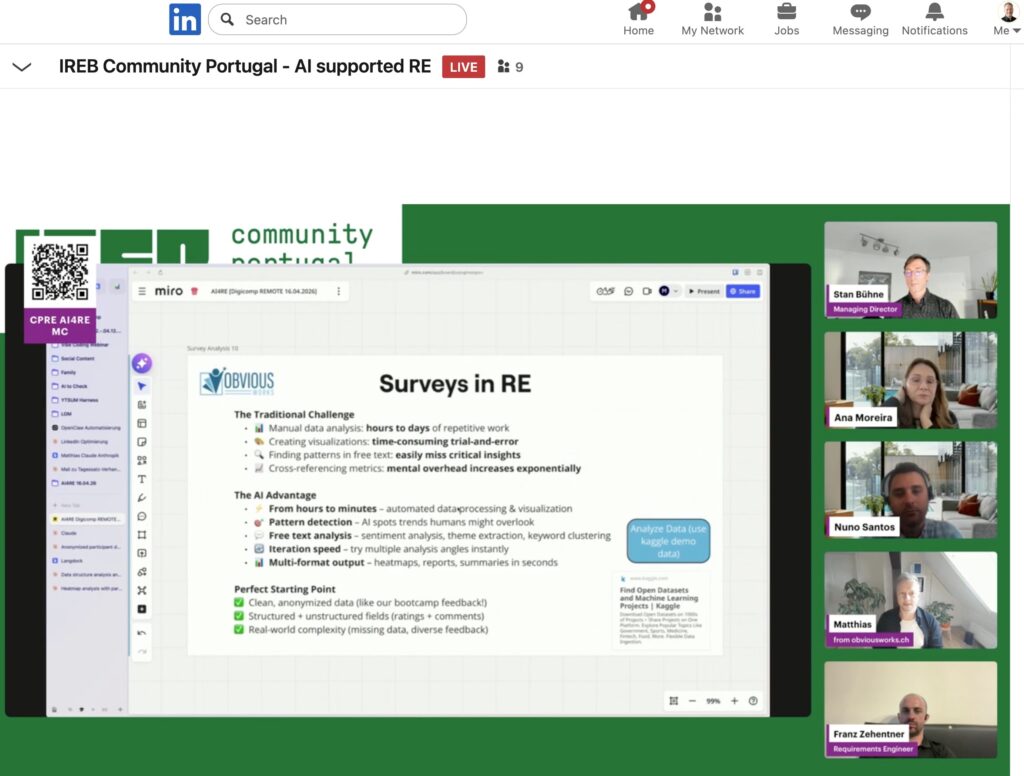Screen dimensions: 1024x776
Task: Click the Miro AI sparkle button
Action: point(142,363)
